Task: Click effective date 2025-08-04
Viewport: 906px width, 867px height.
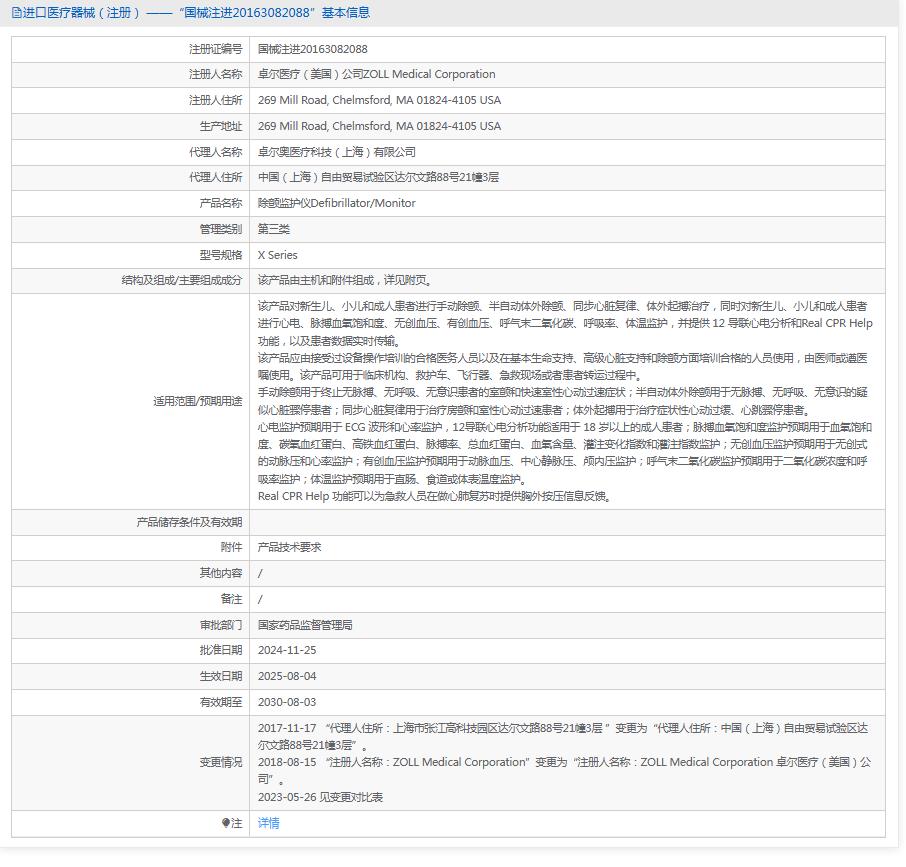Action: point(287,676)
